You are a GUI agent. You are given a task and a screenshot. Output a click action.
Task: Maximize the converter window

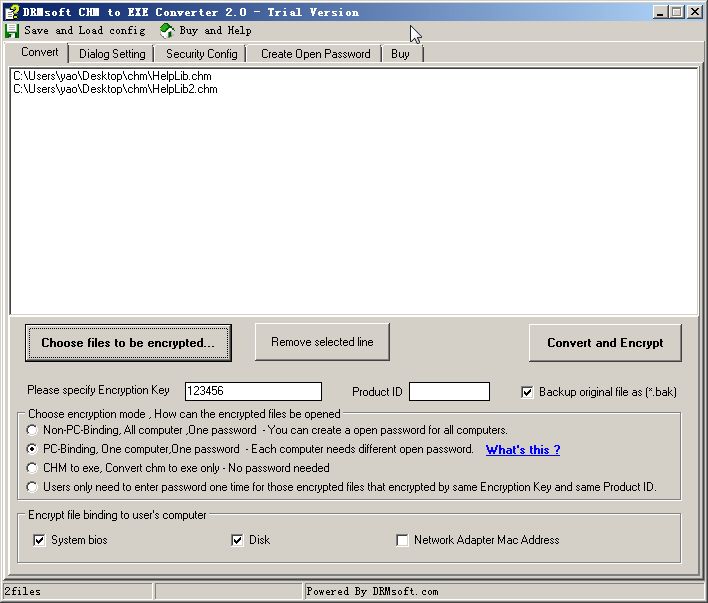(x=676, y=12)
